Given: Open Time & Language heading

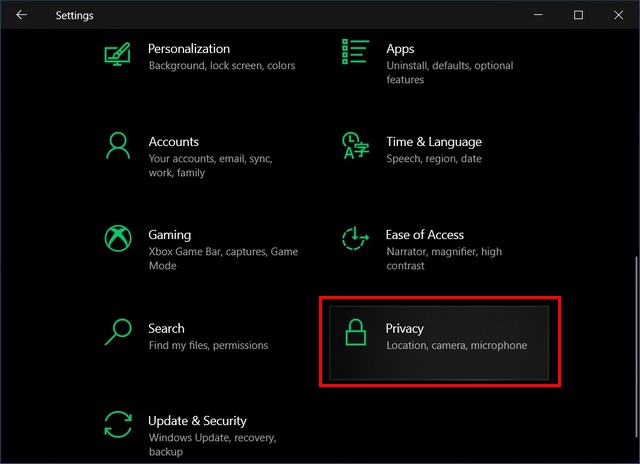Looking at the screenshot, I should coord(434,142).
